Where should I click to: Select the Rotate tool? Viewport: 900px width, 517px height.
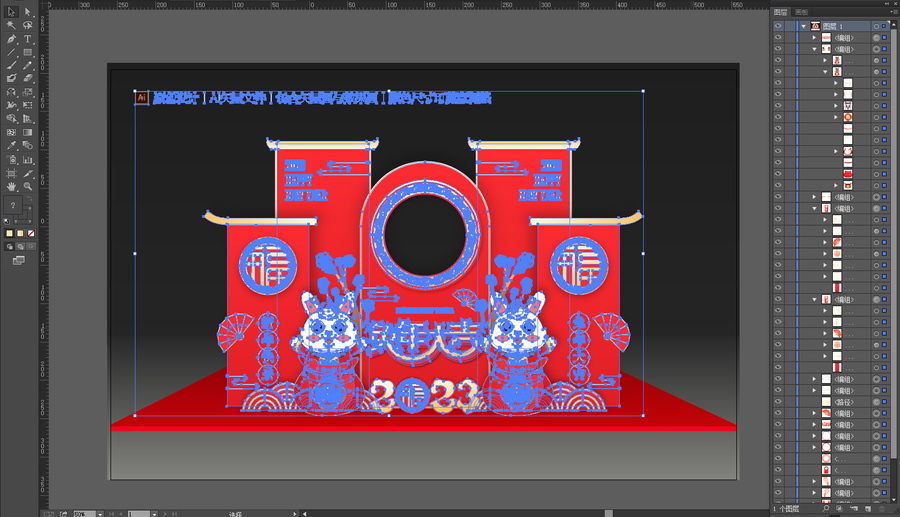(11, 92)
